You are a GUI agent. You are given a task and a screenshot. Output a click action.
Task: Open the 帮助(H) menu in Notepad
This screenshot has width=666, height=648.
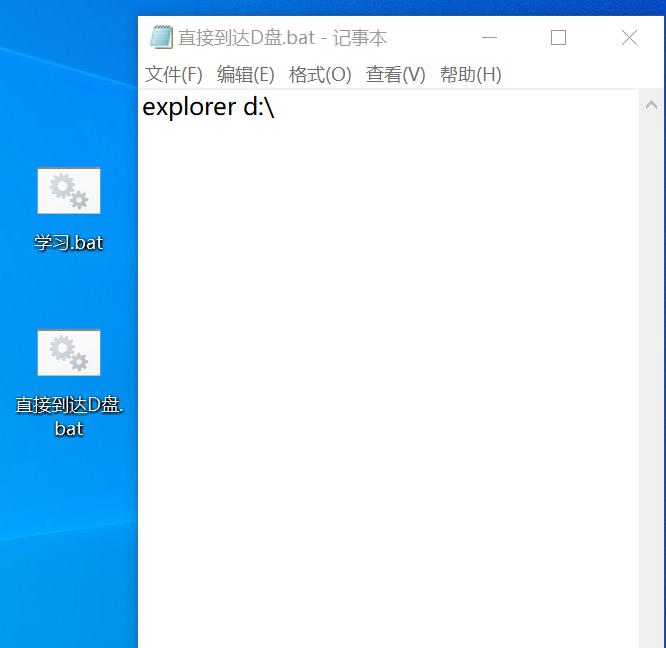pos(471,75)
